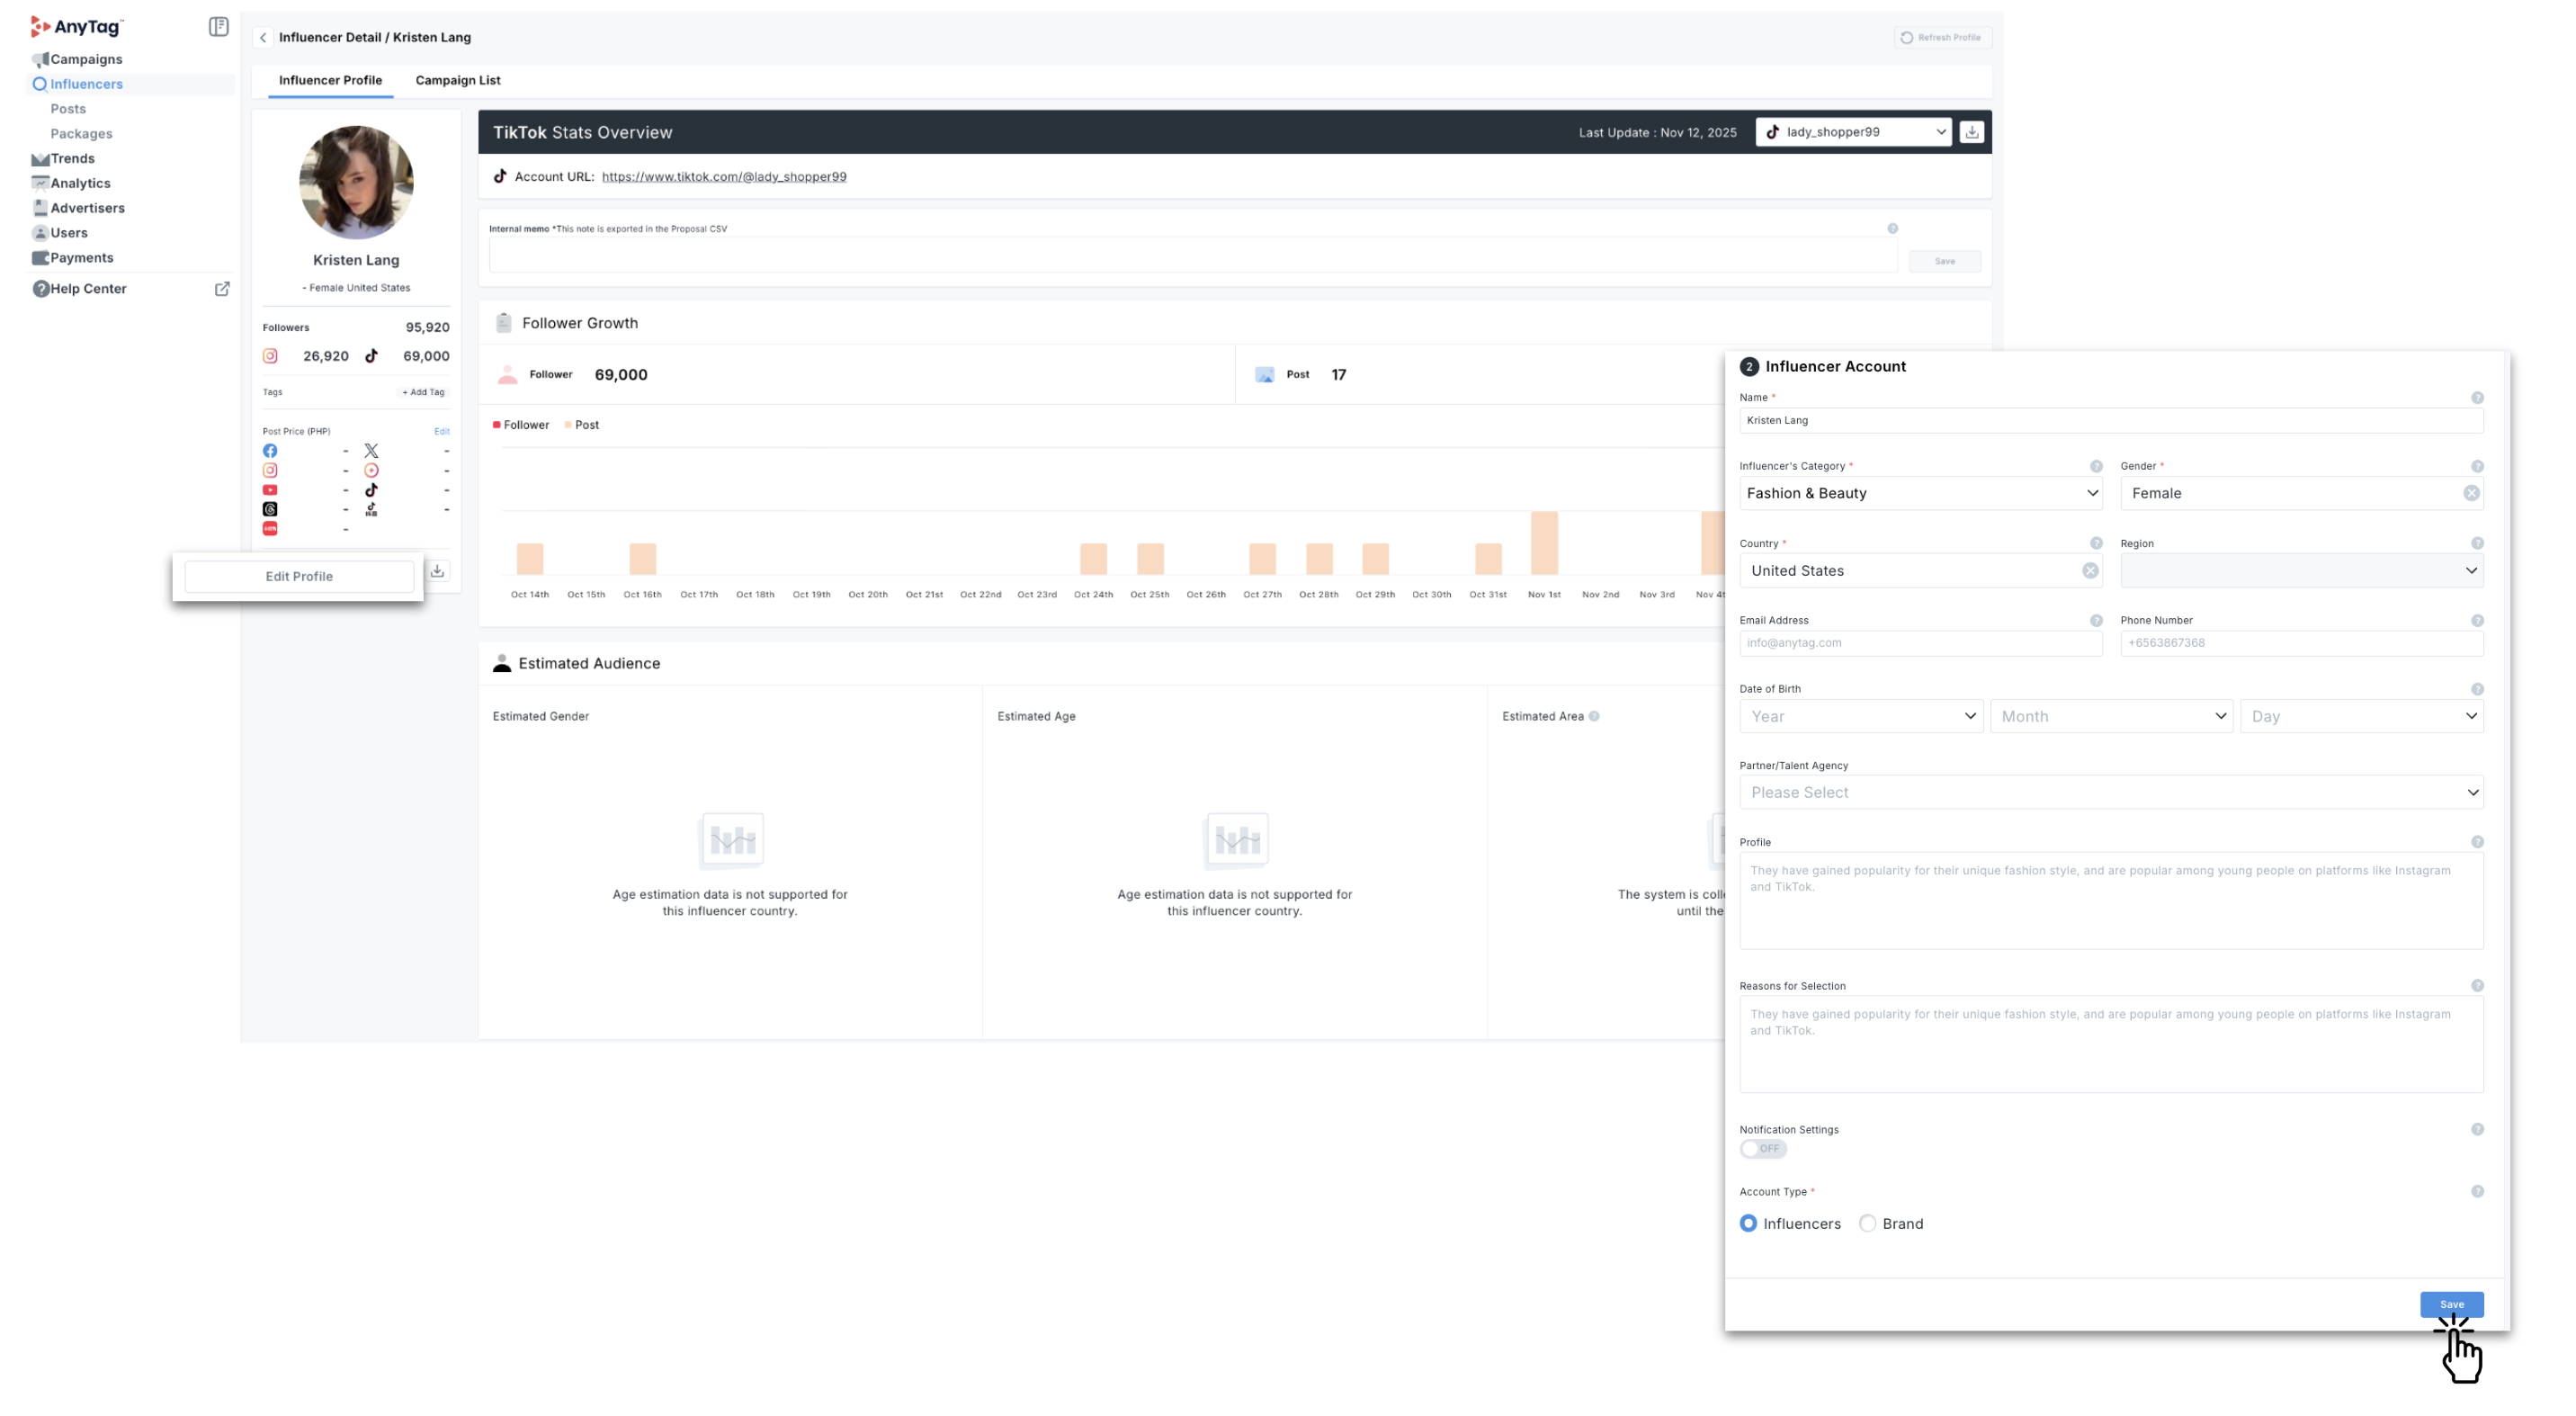Expand the Partner/Talent Agency dropdown
This screenshot has width=2576, height=1416.
pyautogui.click(x=2110, y=792)
